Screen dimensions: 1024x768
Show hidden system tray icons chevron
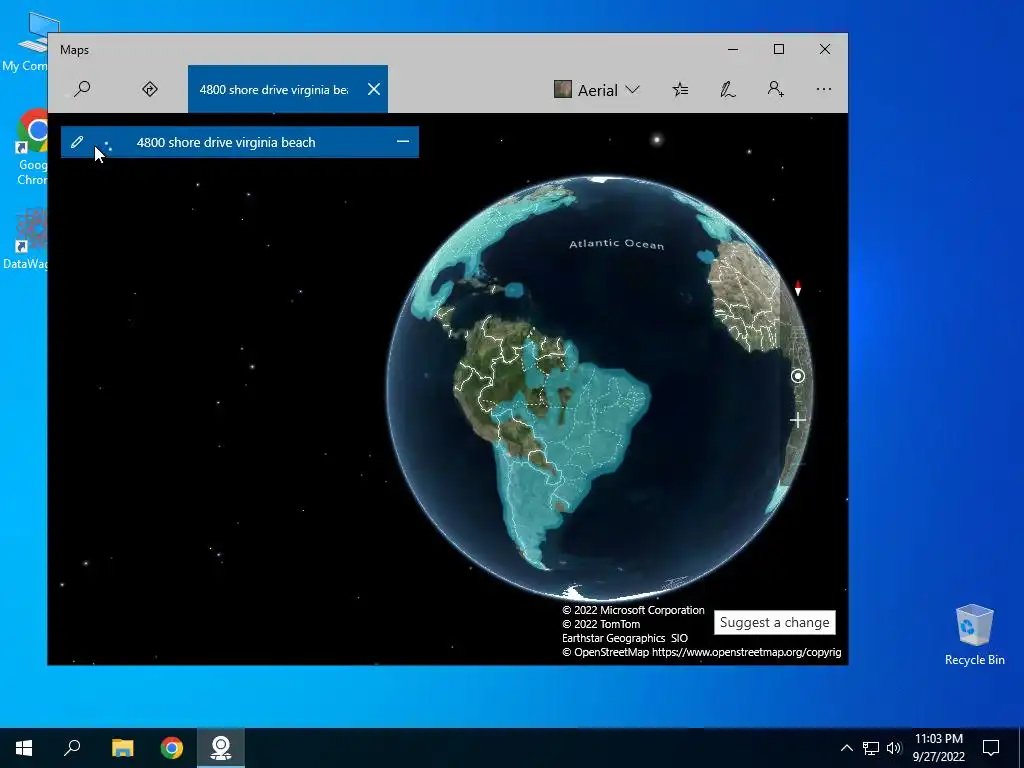tap(846, 748)
